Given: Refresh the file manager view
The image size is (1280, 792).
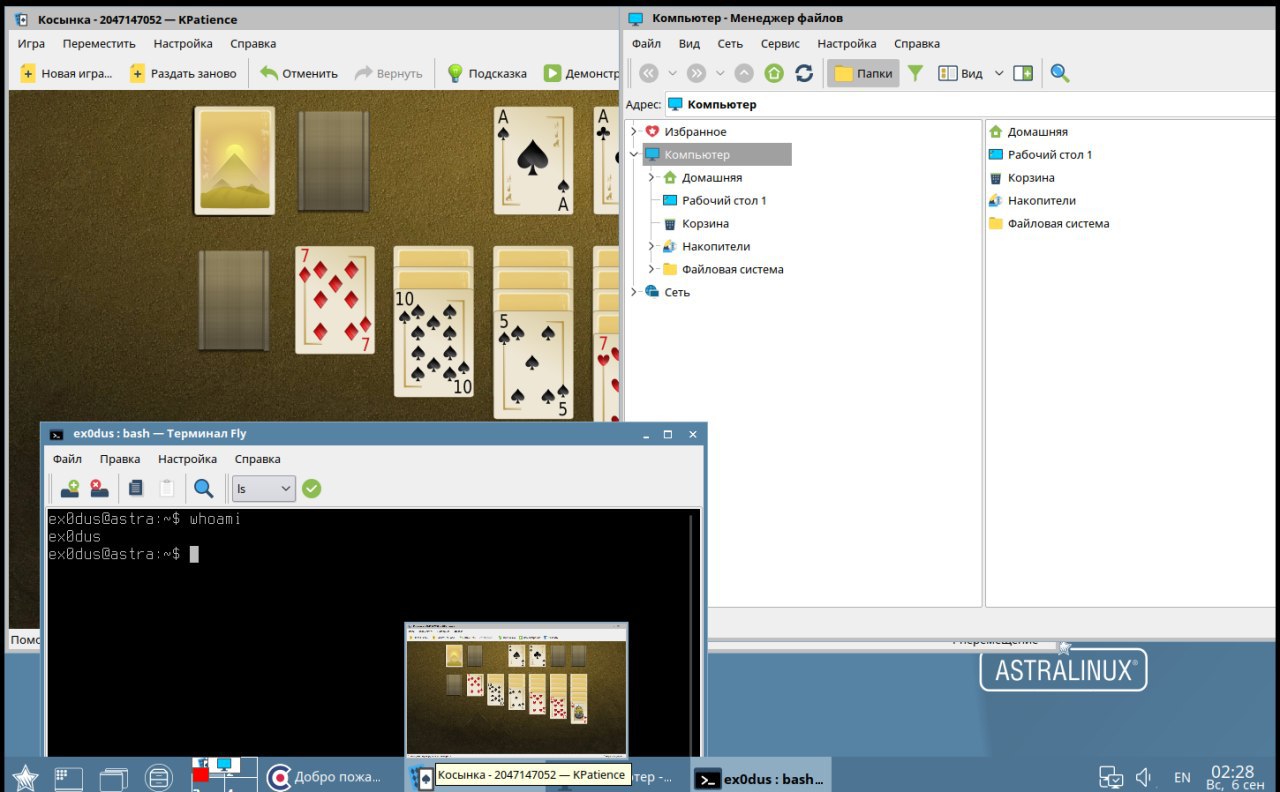Looking at the screenshot, I should pos(804,73).
